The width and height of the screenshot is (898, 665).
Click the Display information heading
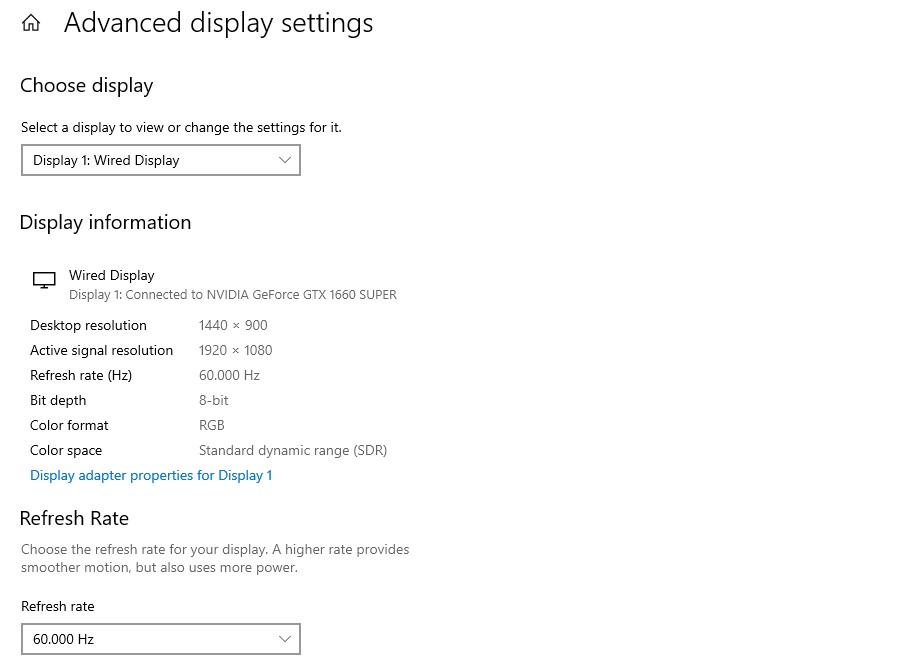(105, 223)
